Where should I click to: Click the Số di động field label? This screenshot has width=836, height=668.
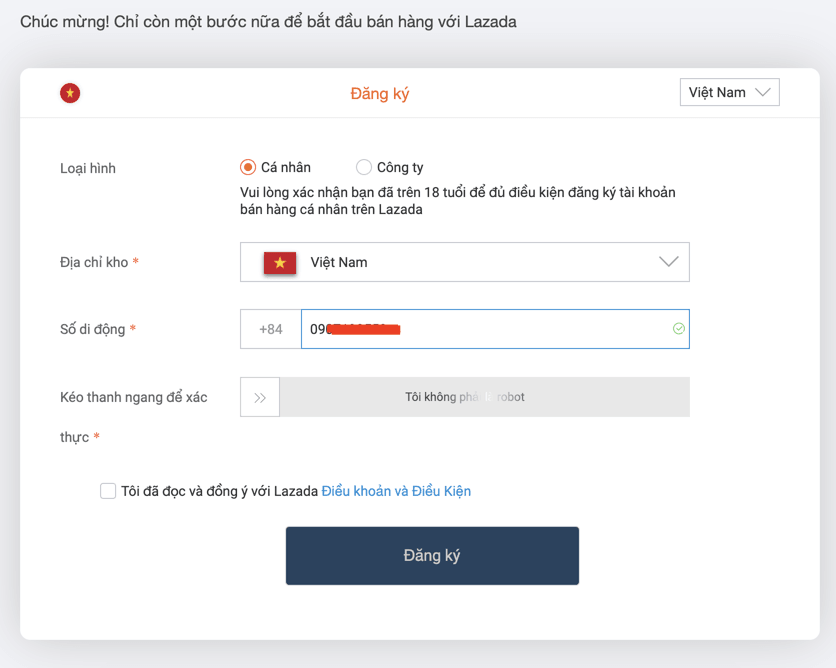[93, 329]
